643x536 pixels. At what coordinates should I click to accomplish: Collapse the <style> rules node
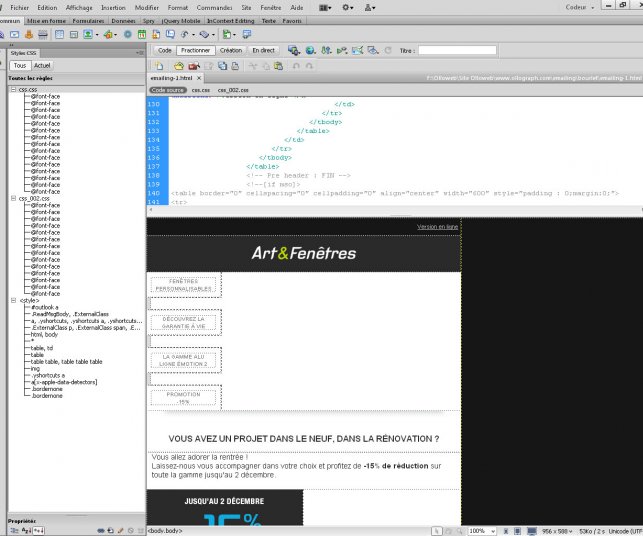tap(12, 300)
